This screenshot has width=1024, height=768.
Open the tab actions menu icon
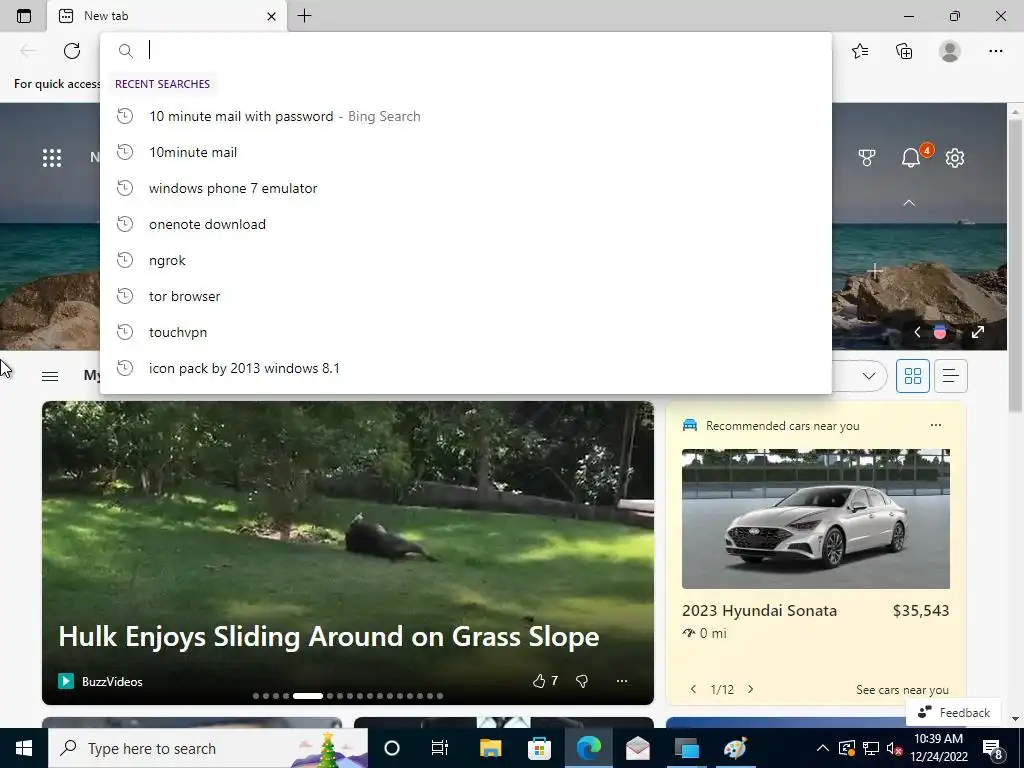click(x=24, y=16)
